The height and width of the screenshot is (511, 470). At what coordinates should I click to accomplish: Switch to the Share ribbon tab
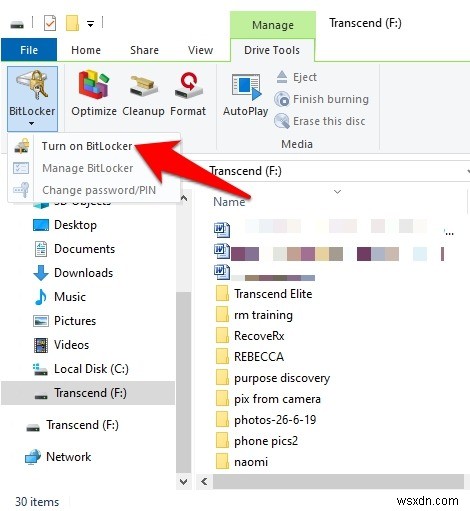144,50
